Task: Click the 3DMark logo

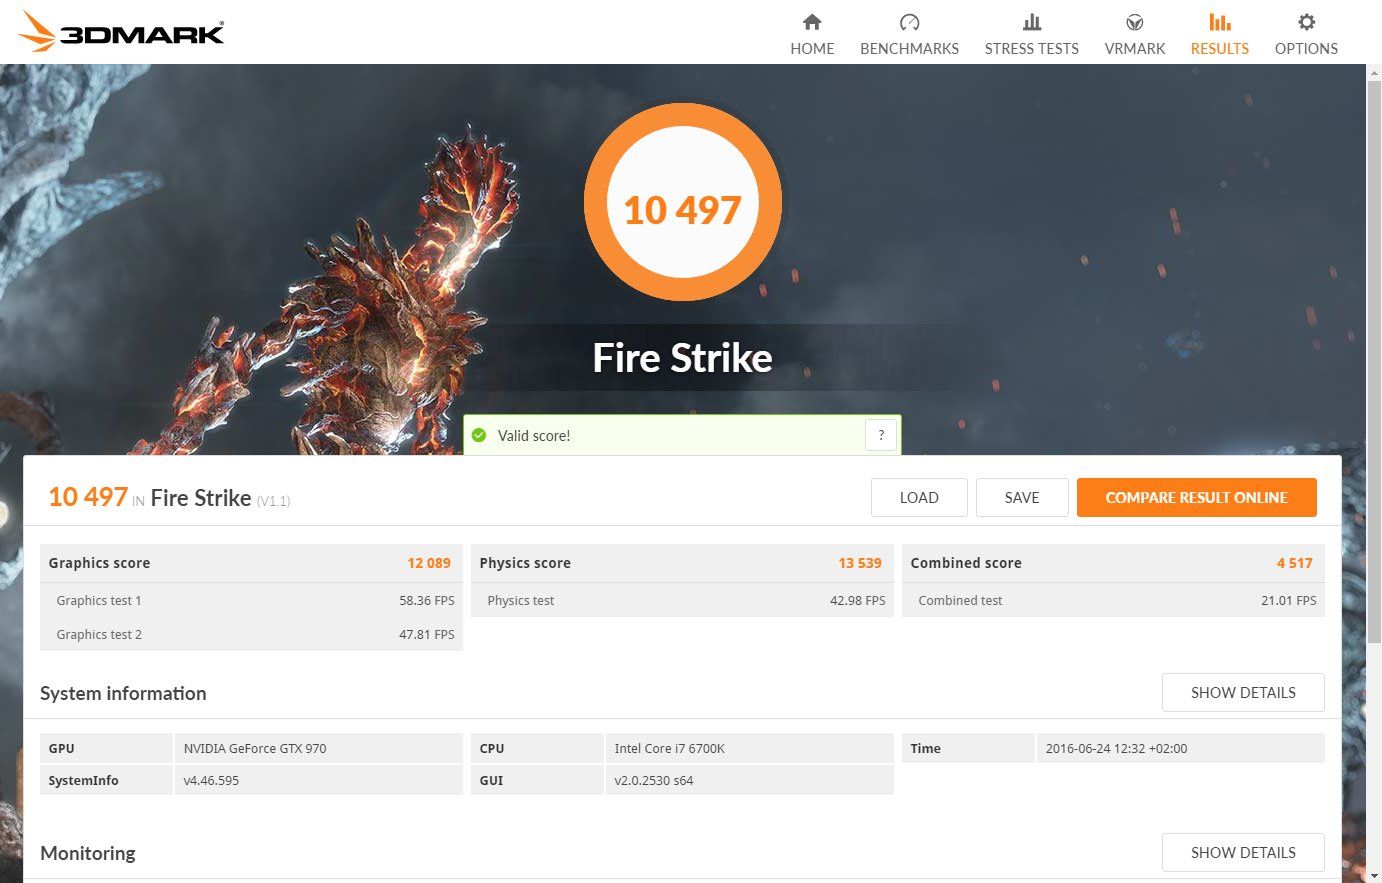Action: pos(121,32)
